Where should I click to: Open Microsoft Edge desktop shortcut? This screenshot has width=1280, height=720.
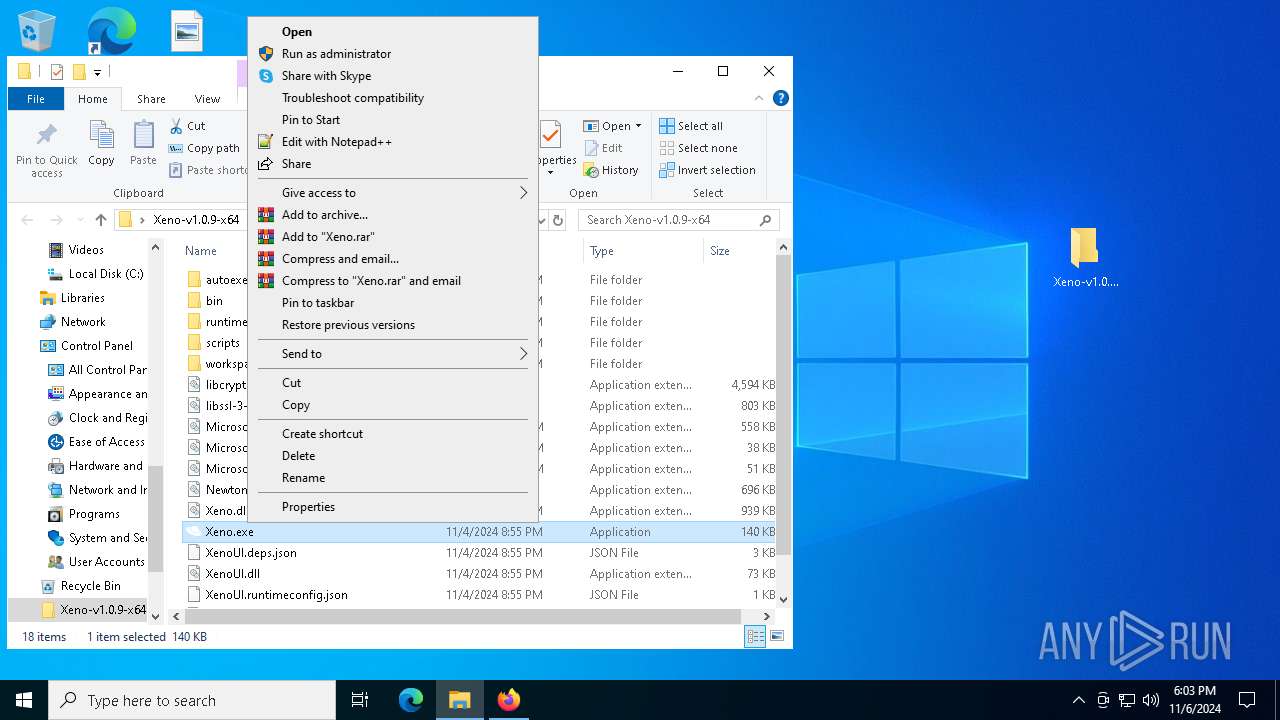tap(111, 31)
